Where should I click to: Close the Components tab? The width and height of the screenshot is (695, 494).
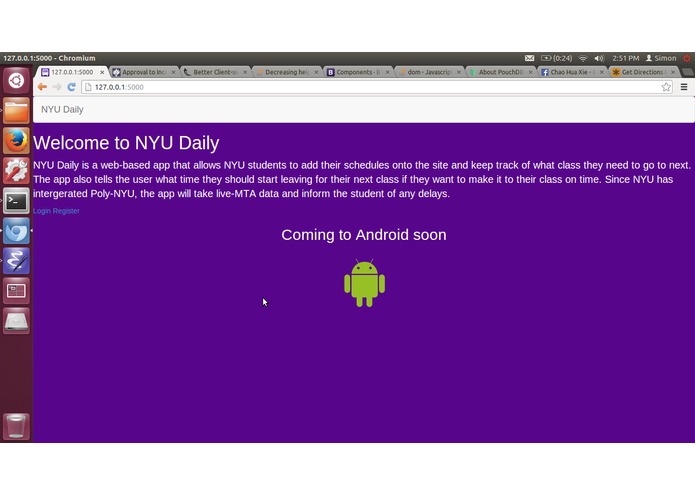point(387,72)
